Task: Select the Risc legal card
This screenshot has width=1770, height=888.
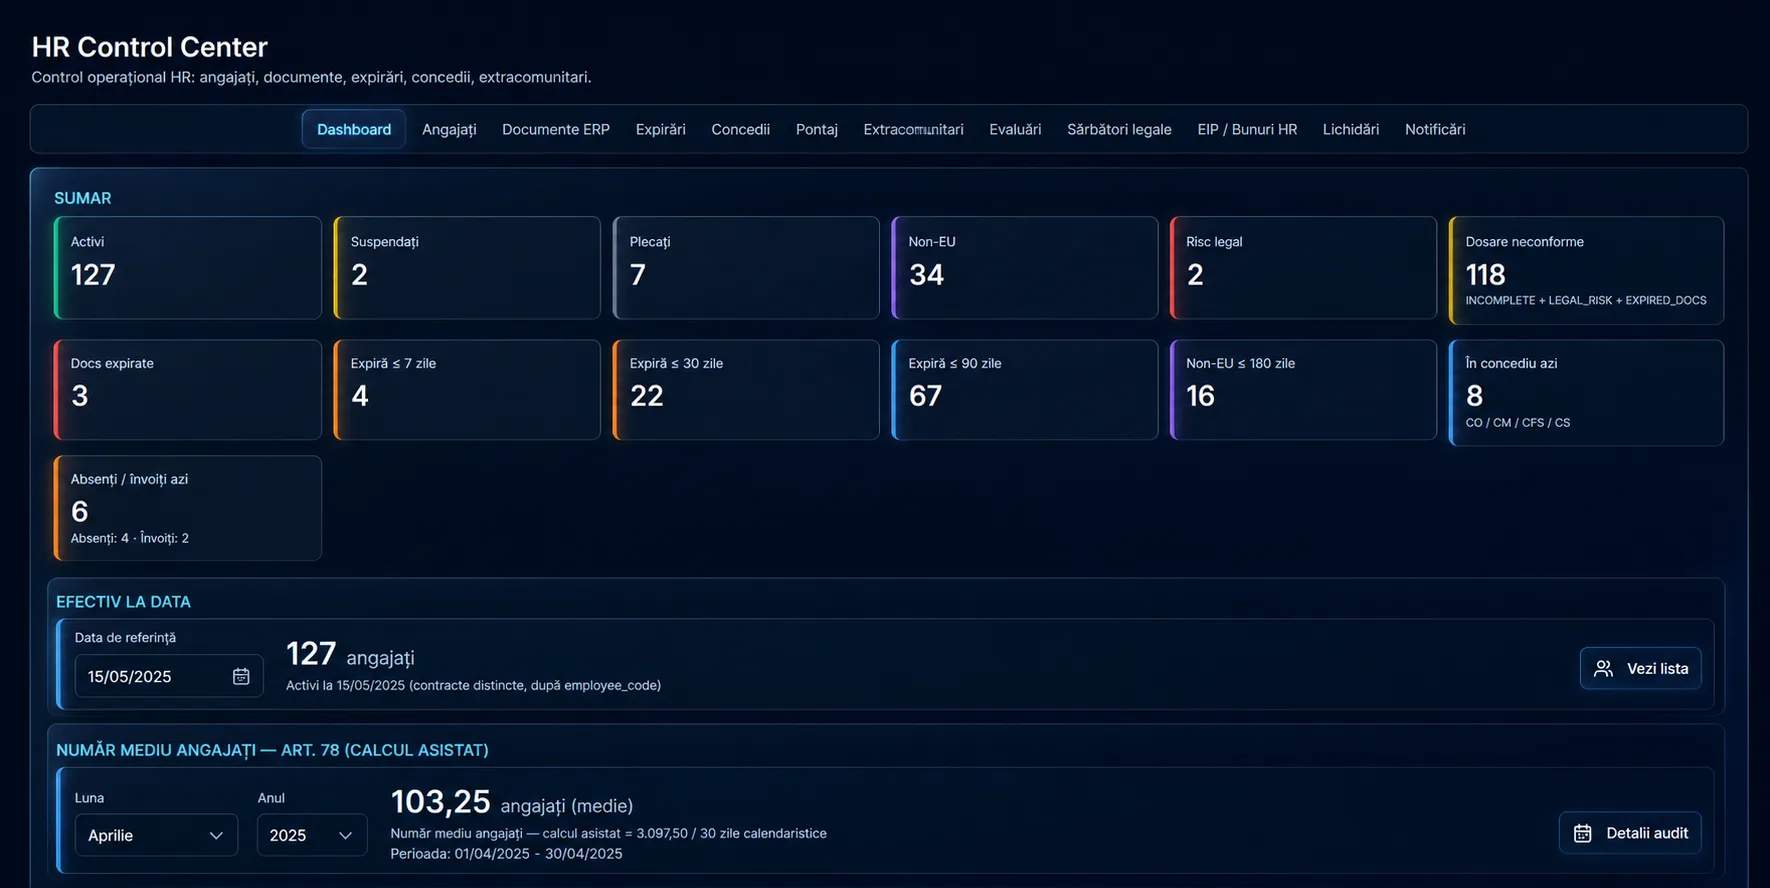Action: [1303, 268]
